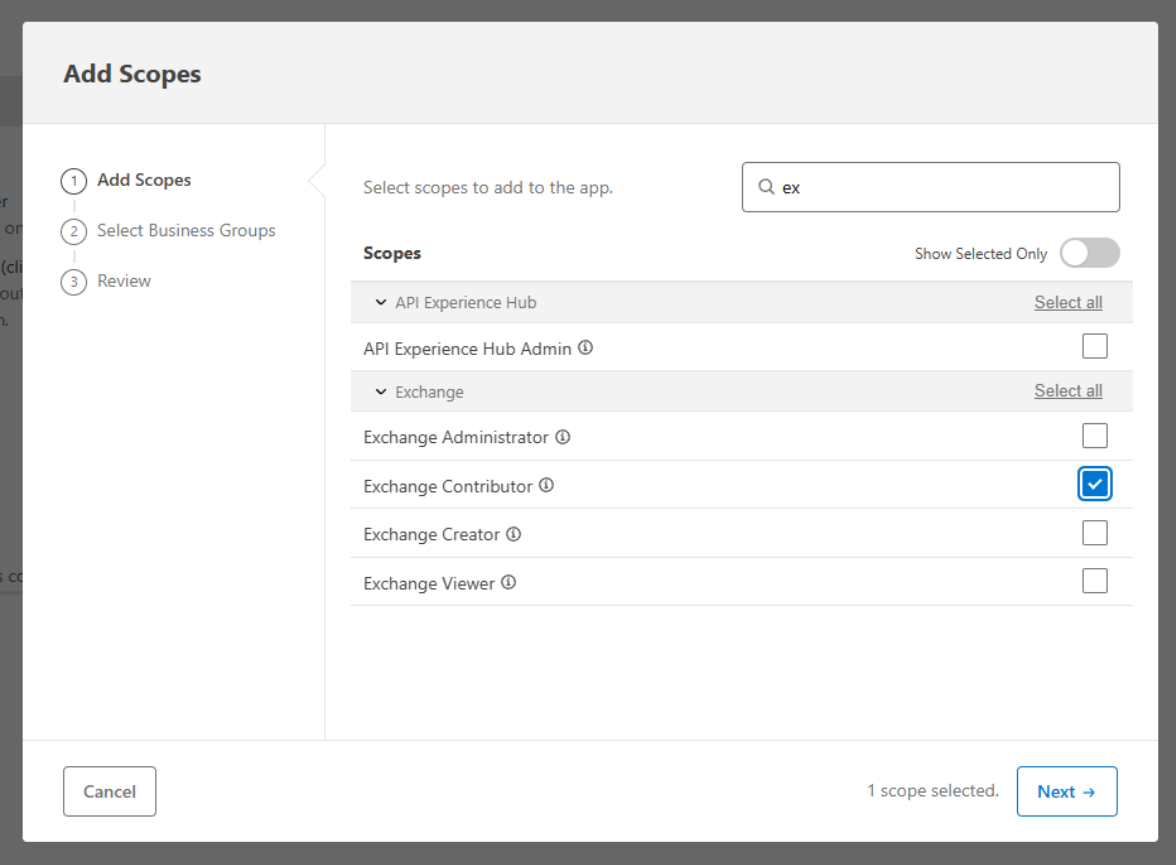The height and width of the screenshot is (865, 1176).
Task: Open info icon for API Experience Hub Admin
Action: (x=586, y=348)
